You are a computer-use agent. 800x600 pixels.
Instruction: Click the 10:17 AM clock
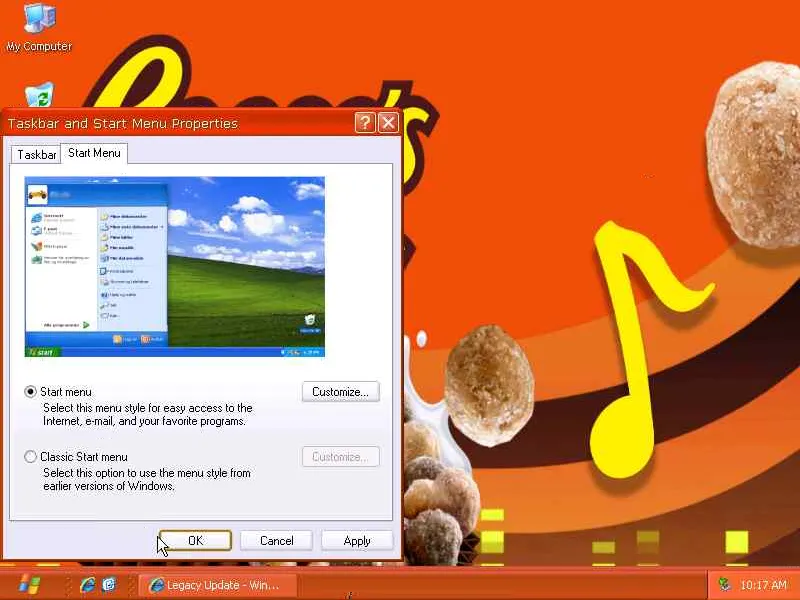pos(763,585)
